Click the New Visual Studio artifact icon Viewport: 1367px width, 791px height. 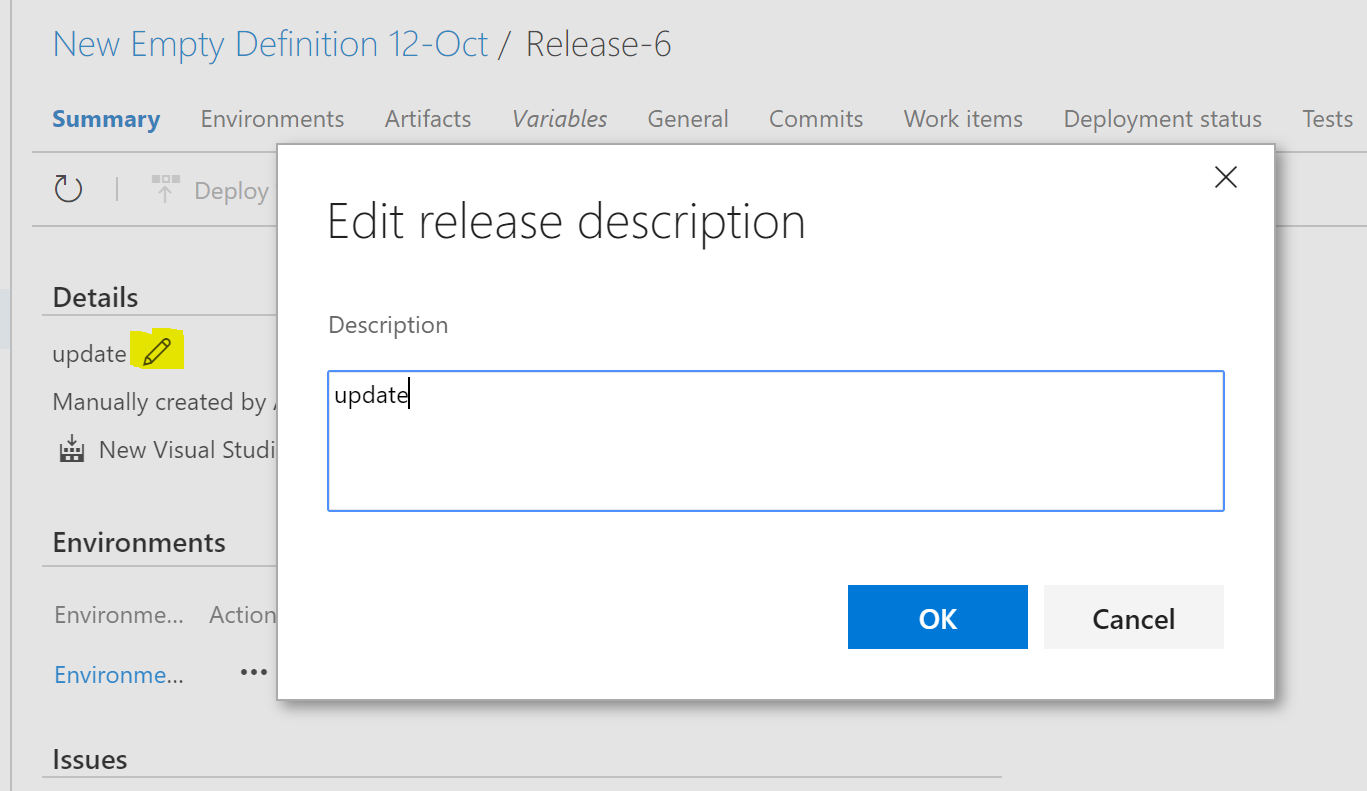point(71,449)
